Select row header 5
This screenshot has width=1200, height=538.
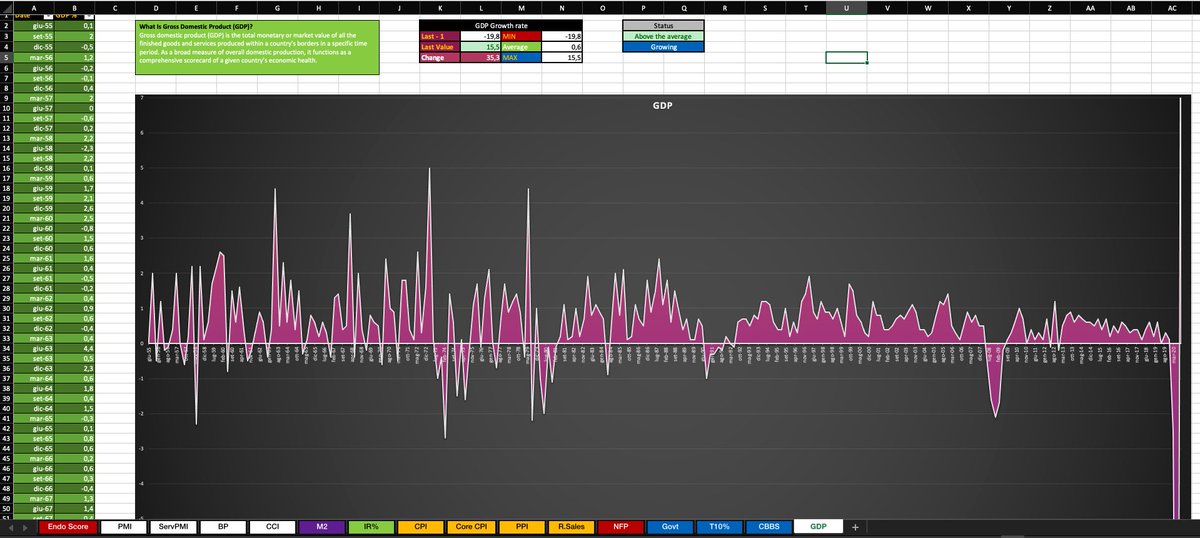click(6, 57)
